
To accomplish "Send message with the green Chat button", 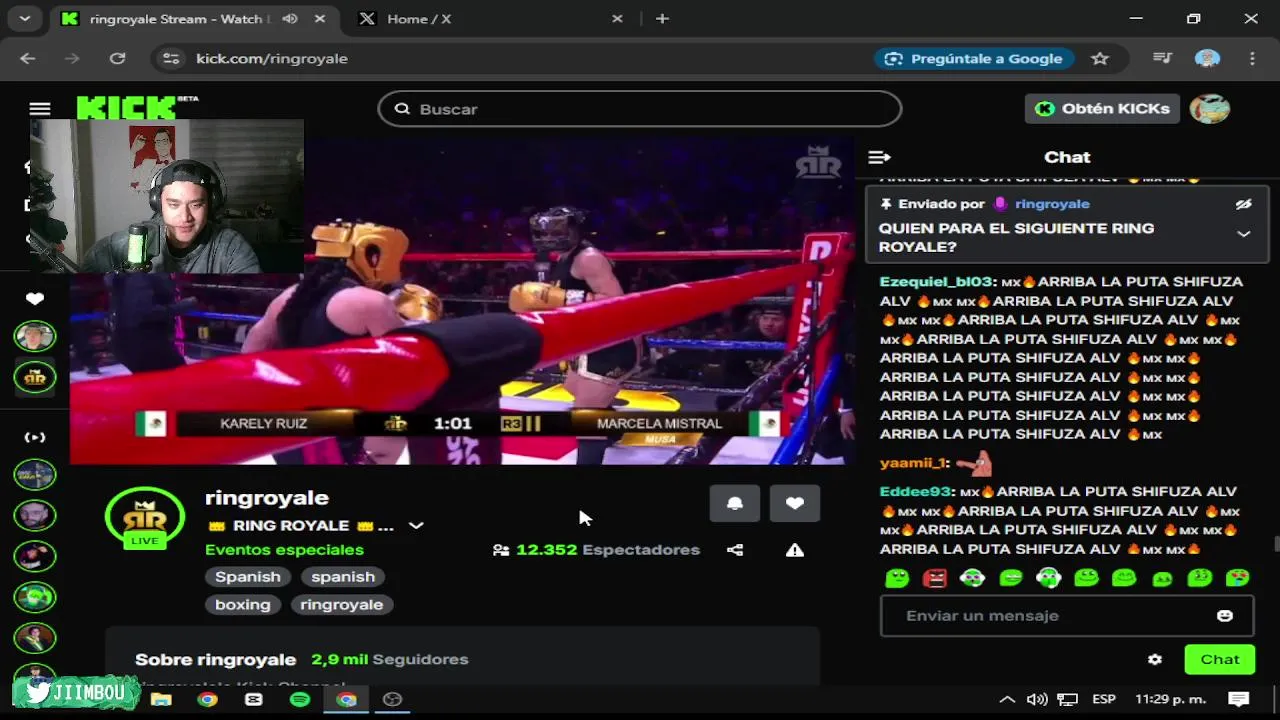I will pos(1219,659).
